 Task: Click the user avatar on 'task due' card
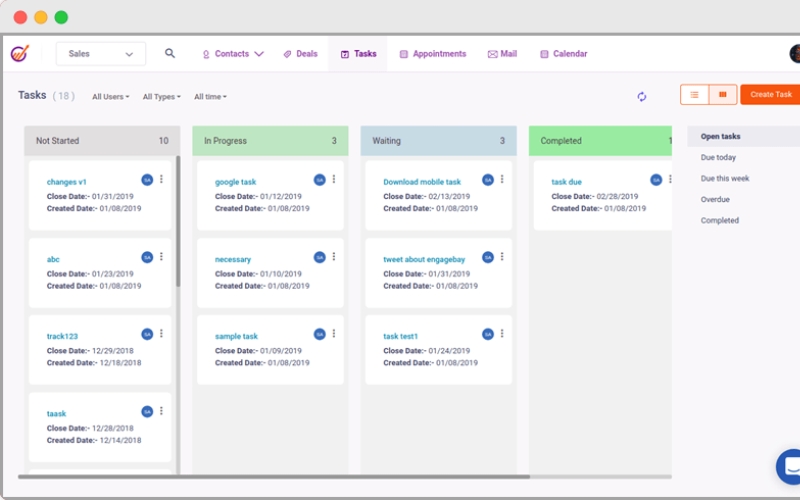[656, 180]
